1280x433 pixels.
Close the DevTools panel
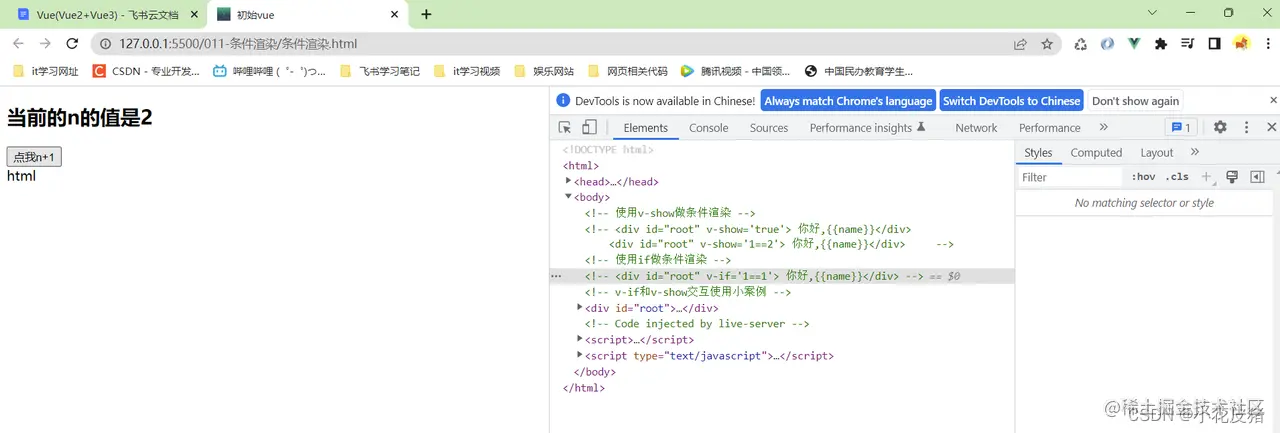coord(1272,127)
